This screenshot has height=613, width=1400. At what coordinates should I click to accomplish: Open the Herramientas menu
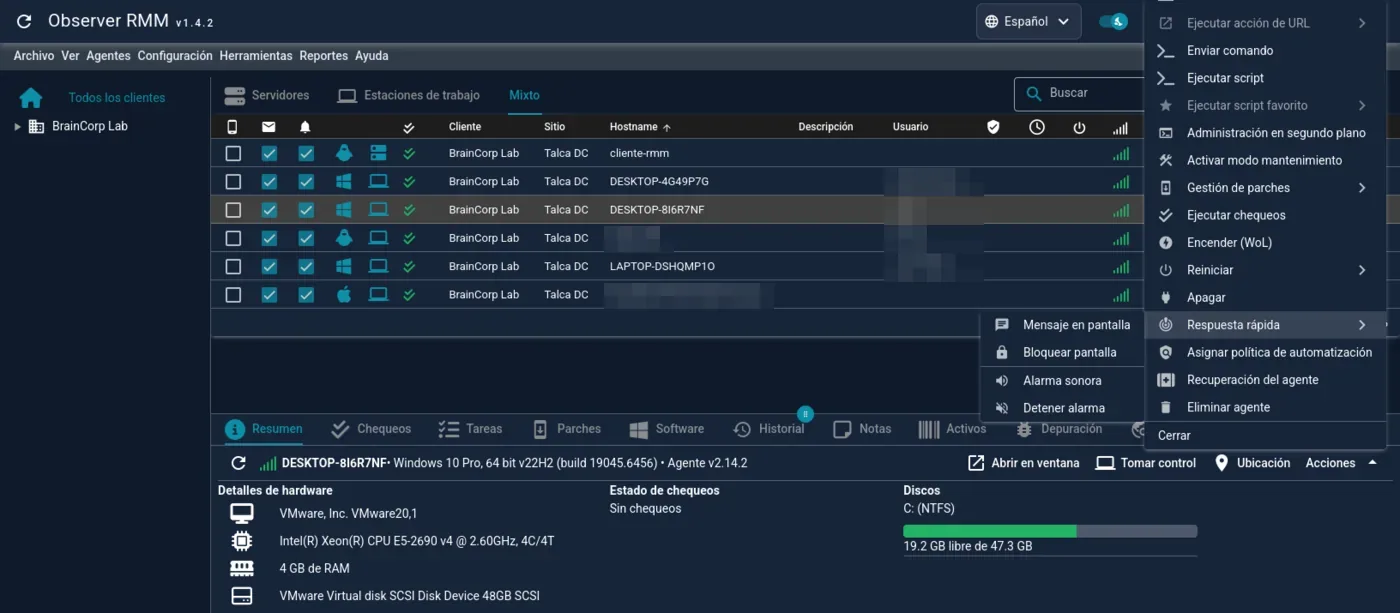256,56
